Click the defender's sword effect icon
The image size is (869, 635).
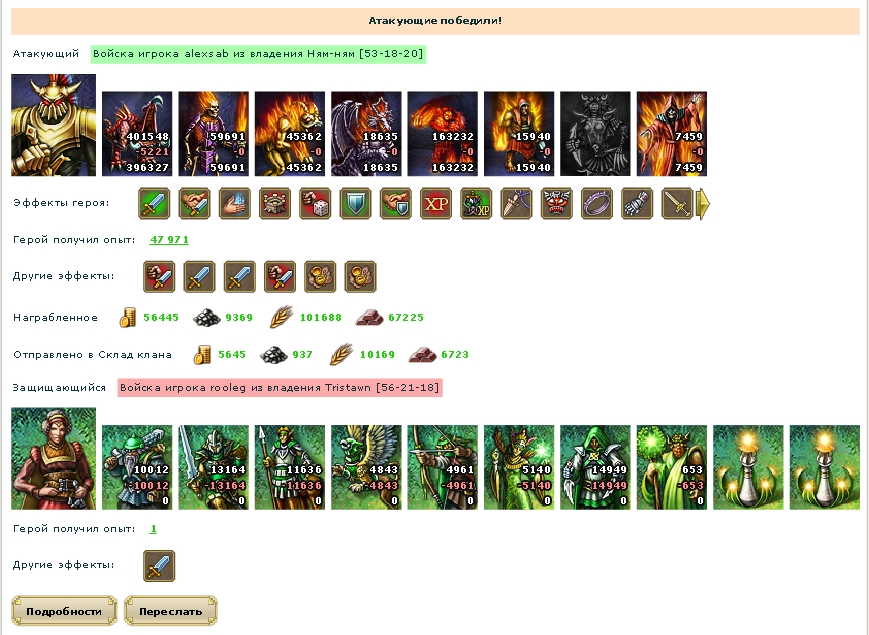(159, 566)
